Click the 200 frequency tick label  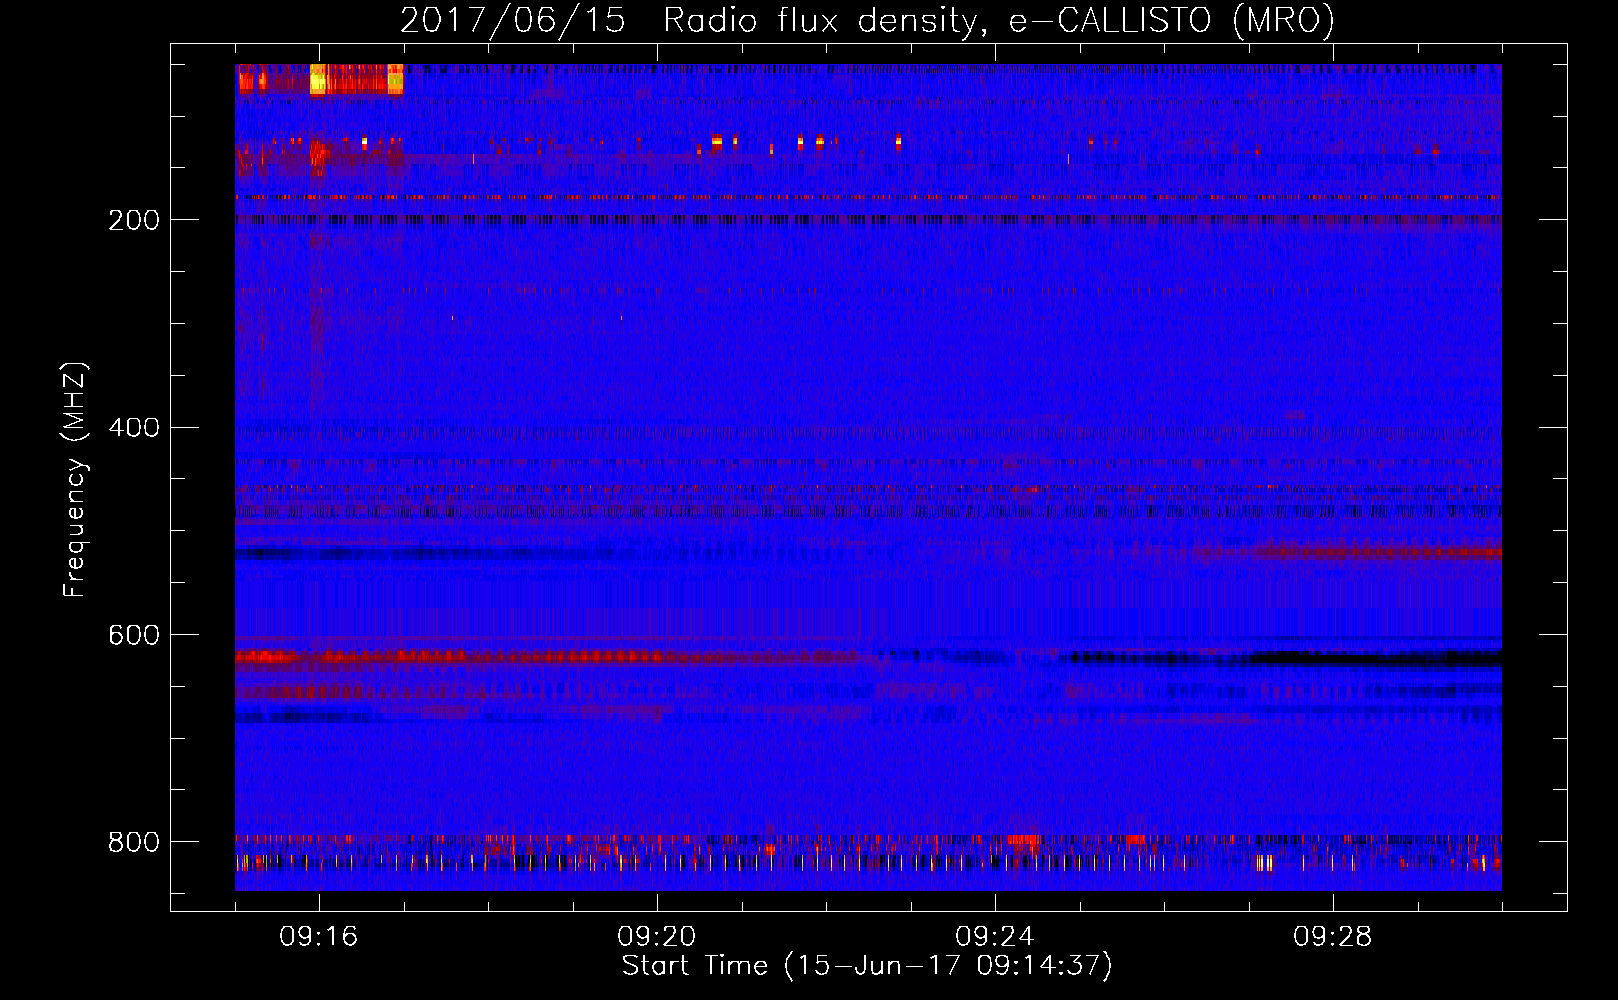point(134,220)
